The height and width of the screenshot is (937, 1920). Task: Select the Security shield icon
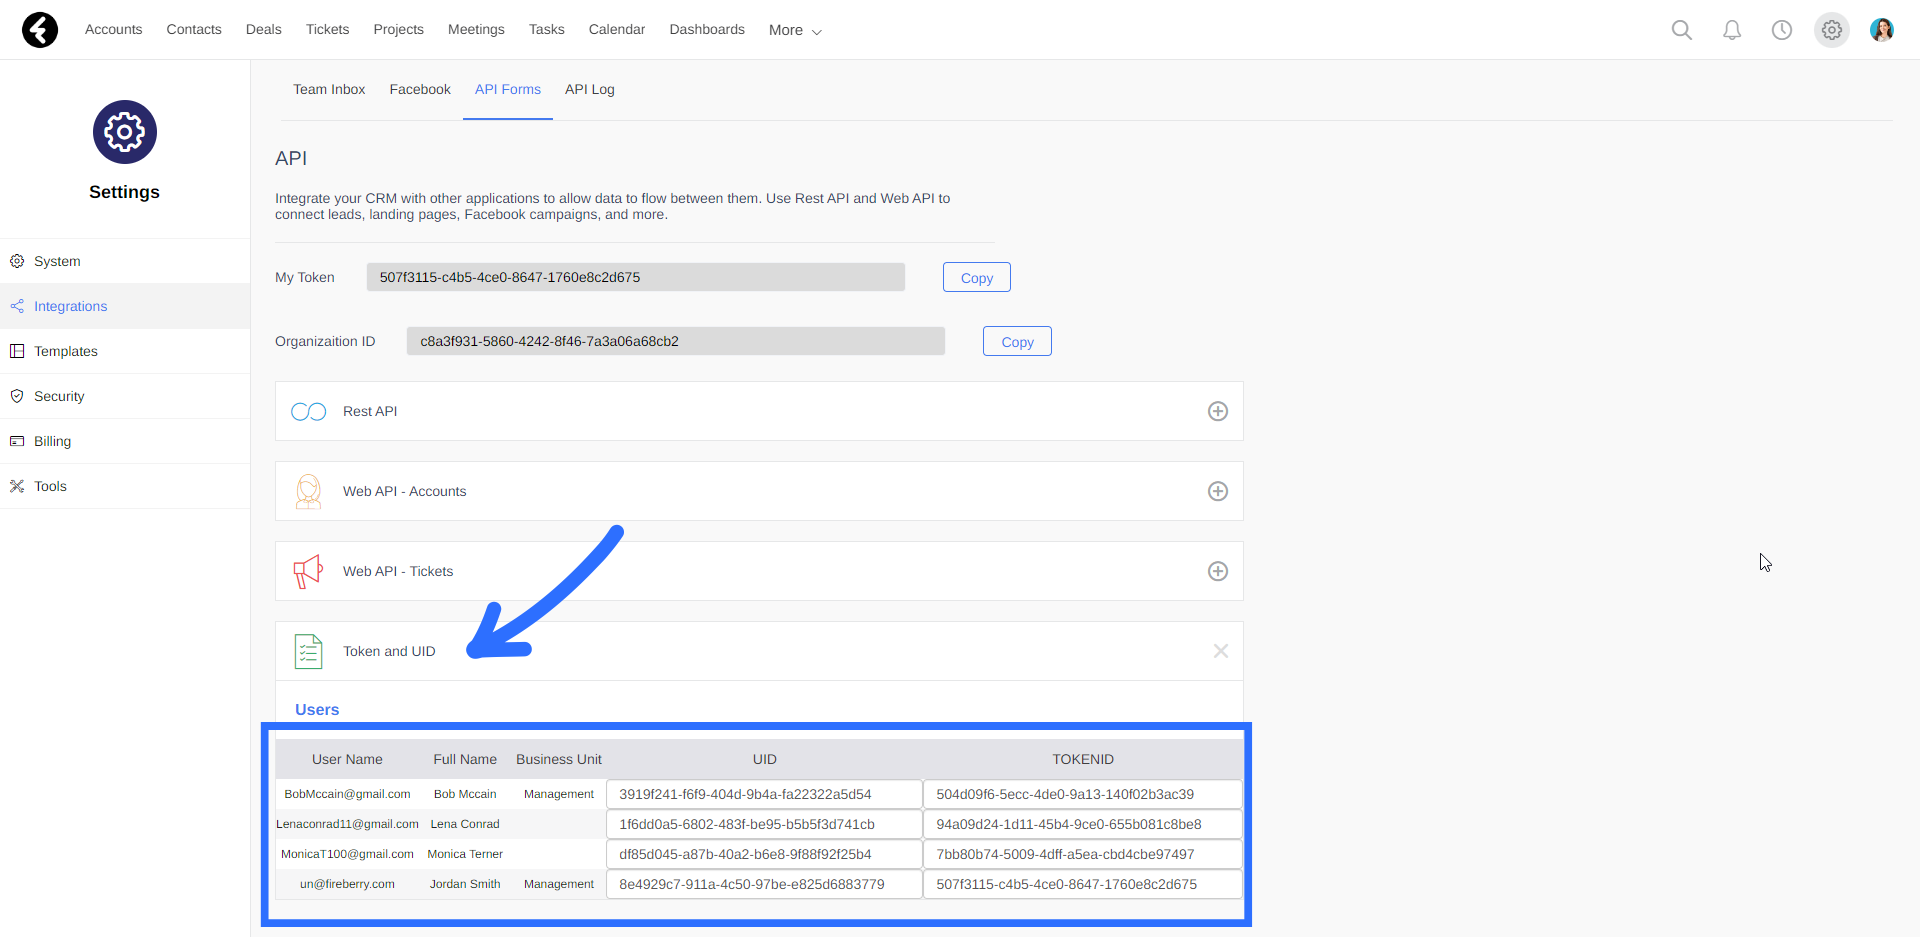(16, 395)
